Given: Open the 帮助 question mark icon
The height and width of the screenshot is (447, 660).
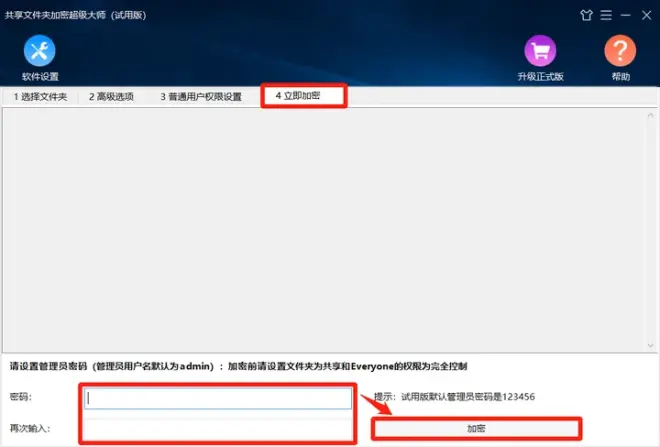Looking at the screenshot, I should pyautogui.click(x=620, y=51).
